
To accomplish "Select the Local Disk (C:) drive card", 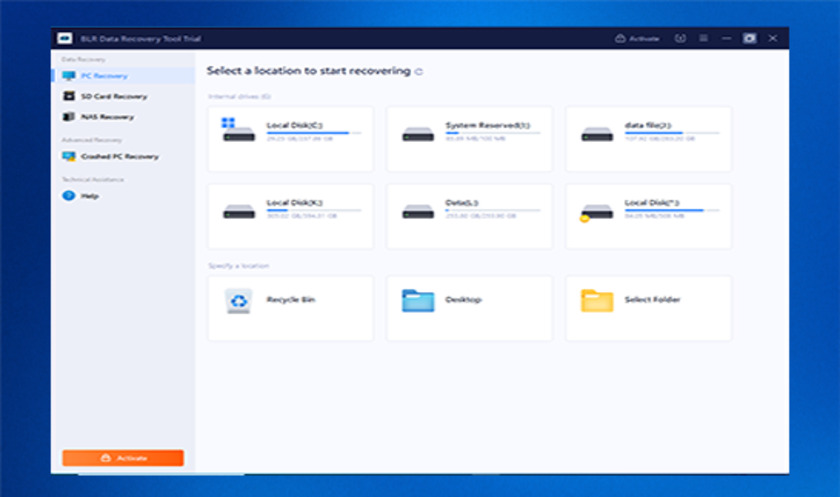I will [x=291, y=139].
